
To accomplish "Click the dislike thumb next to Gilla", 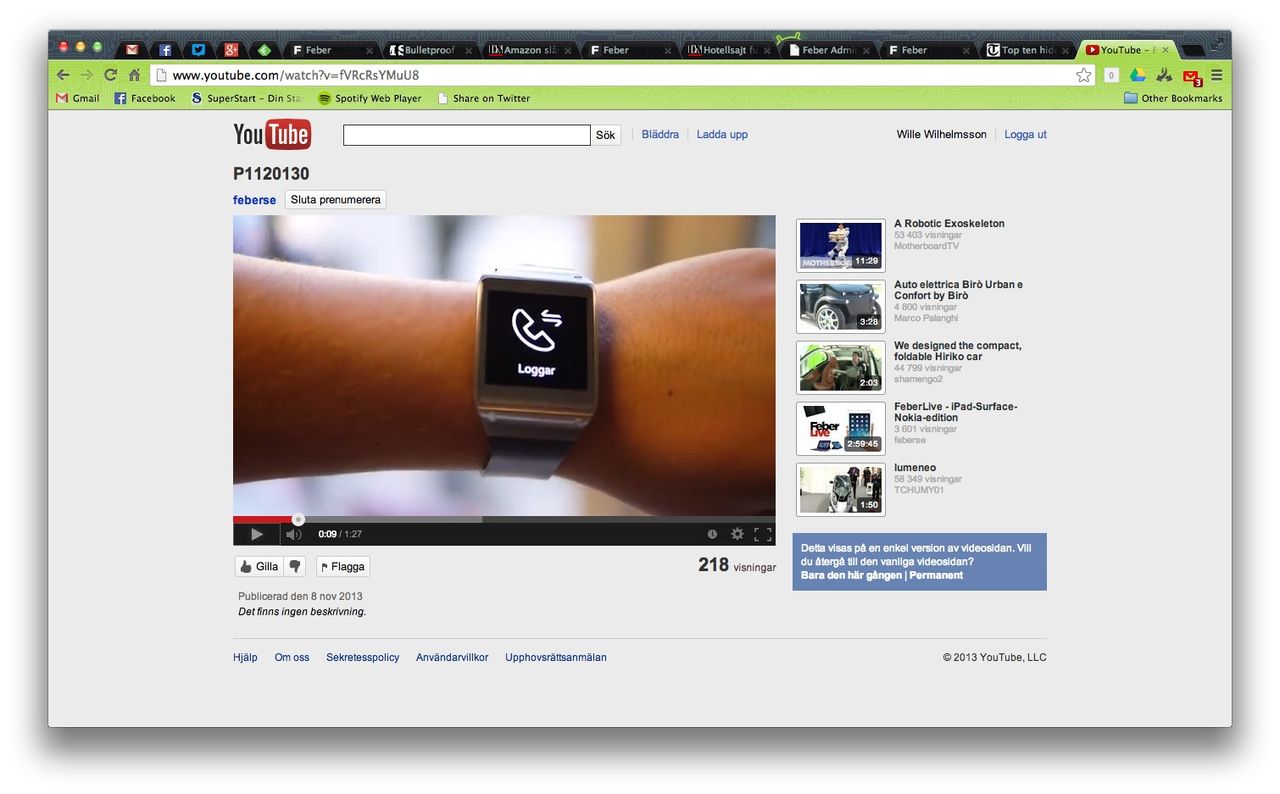I will click(294, 566).
